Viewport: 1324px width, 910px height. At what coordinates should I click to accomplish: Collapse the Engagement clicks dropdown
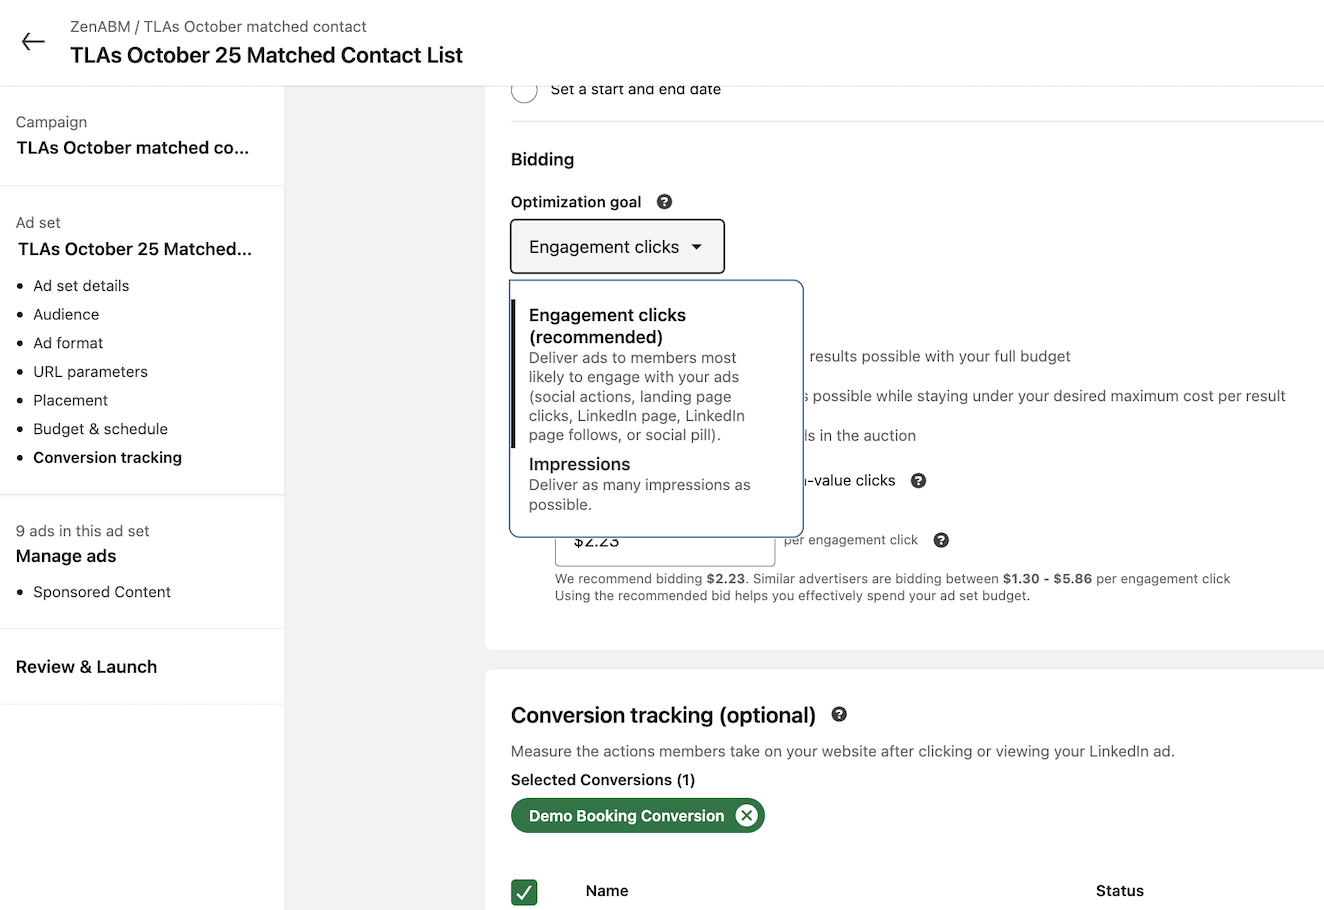[x=617, y=246]
